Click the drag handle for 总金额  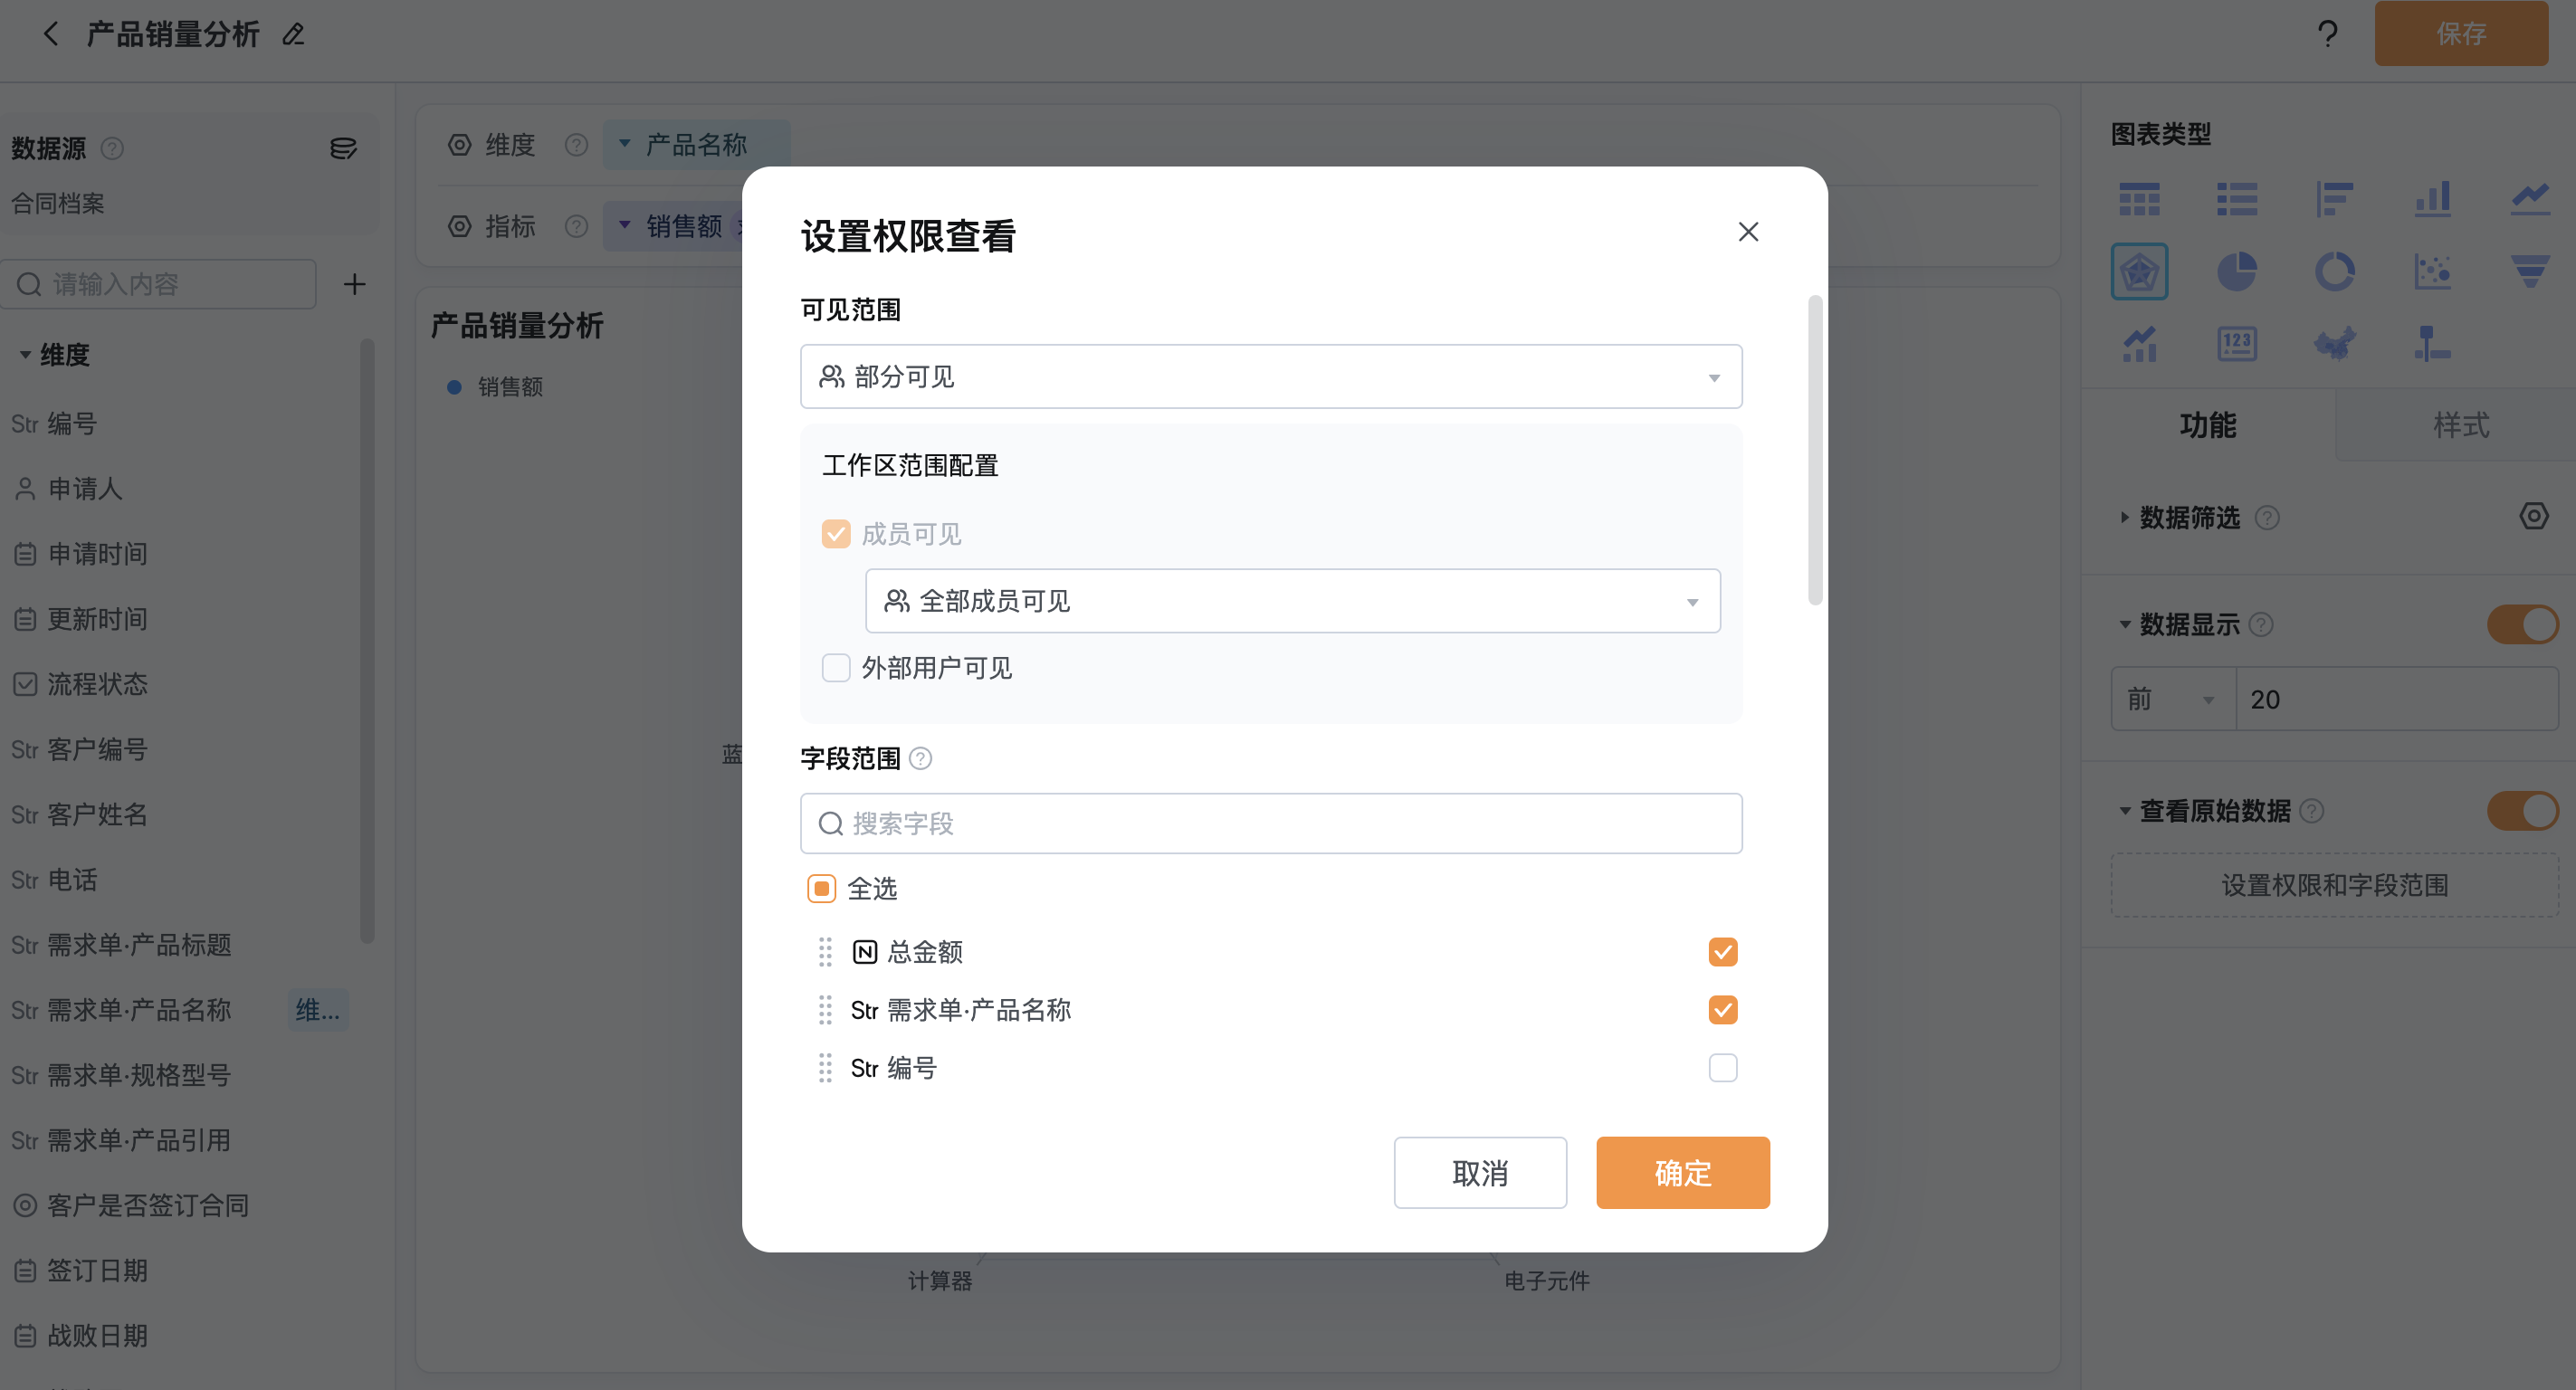[x=825, y=952]
